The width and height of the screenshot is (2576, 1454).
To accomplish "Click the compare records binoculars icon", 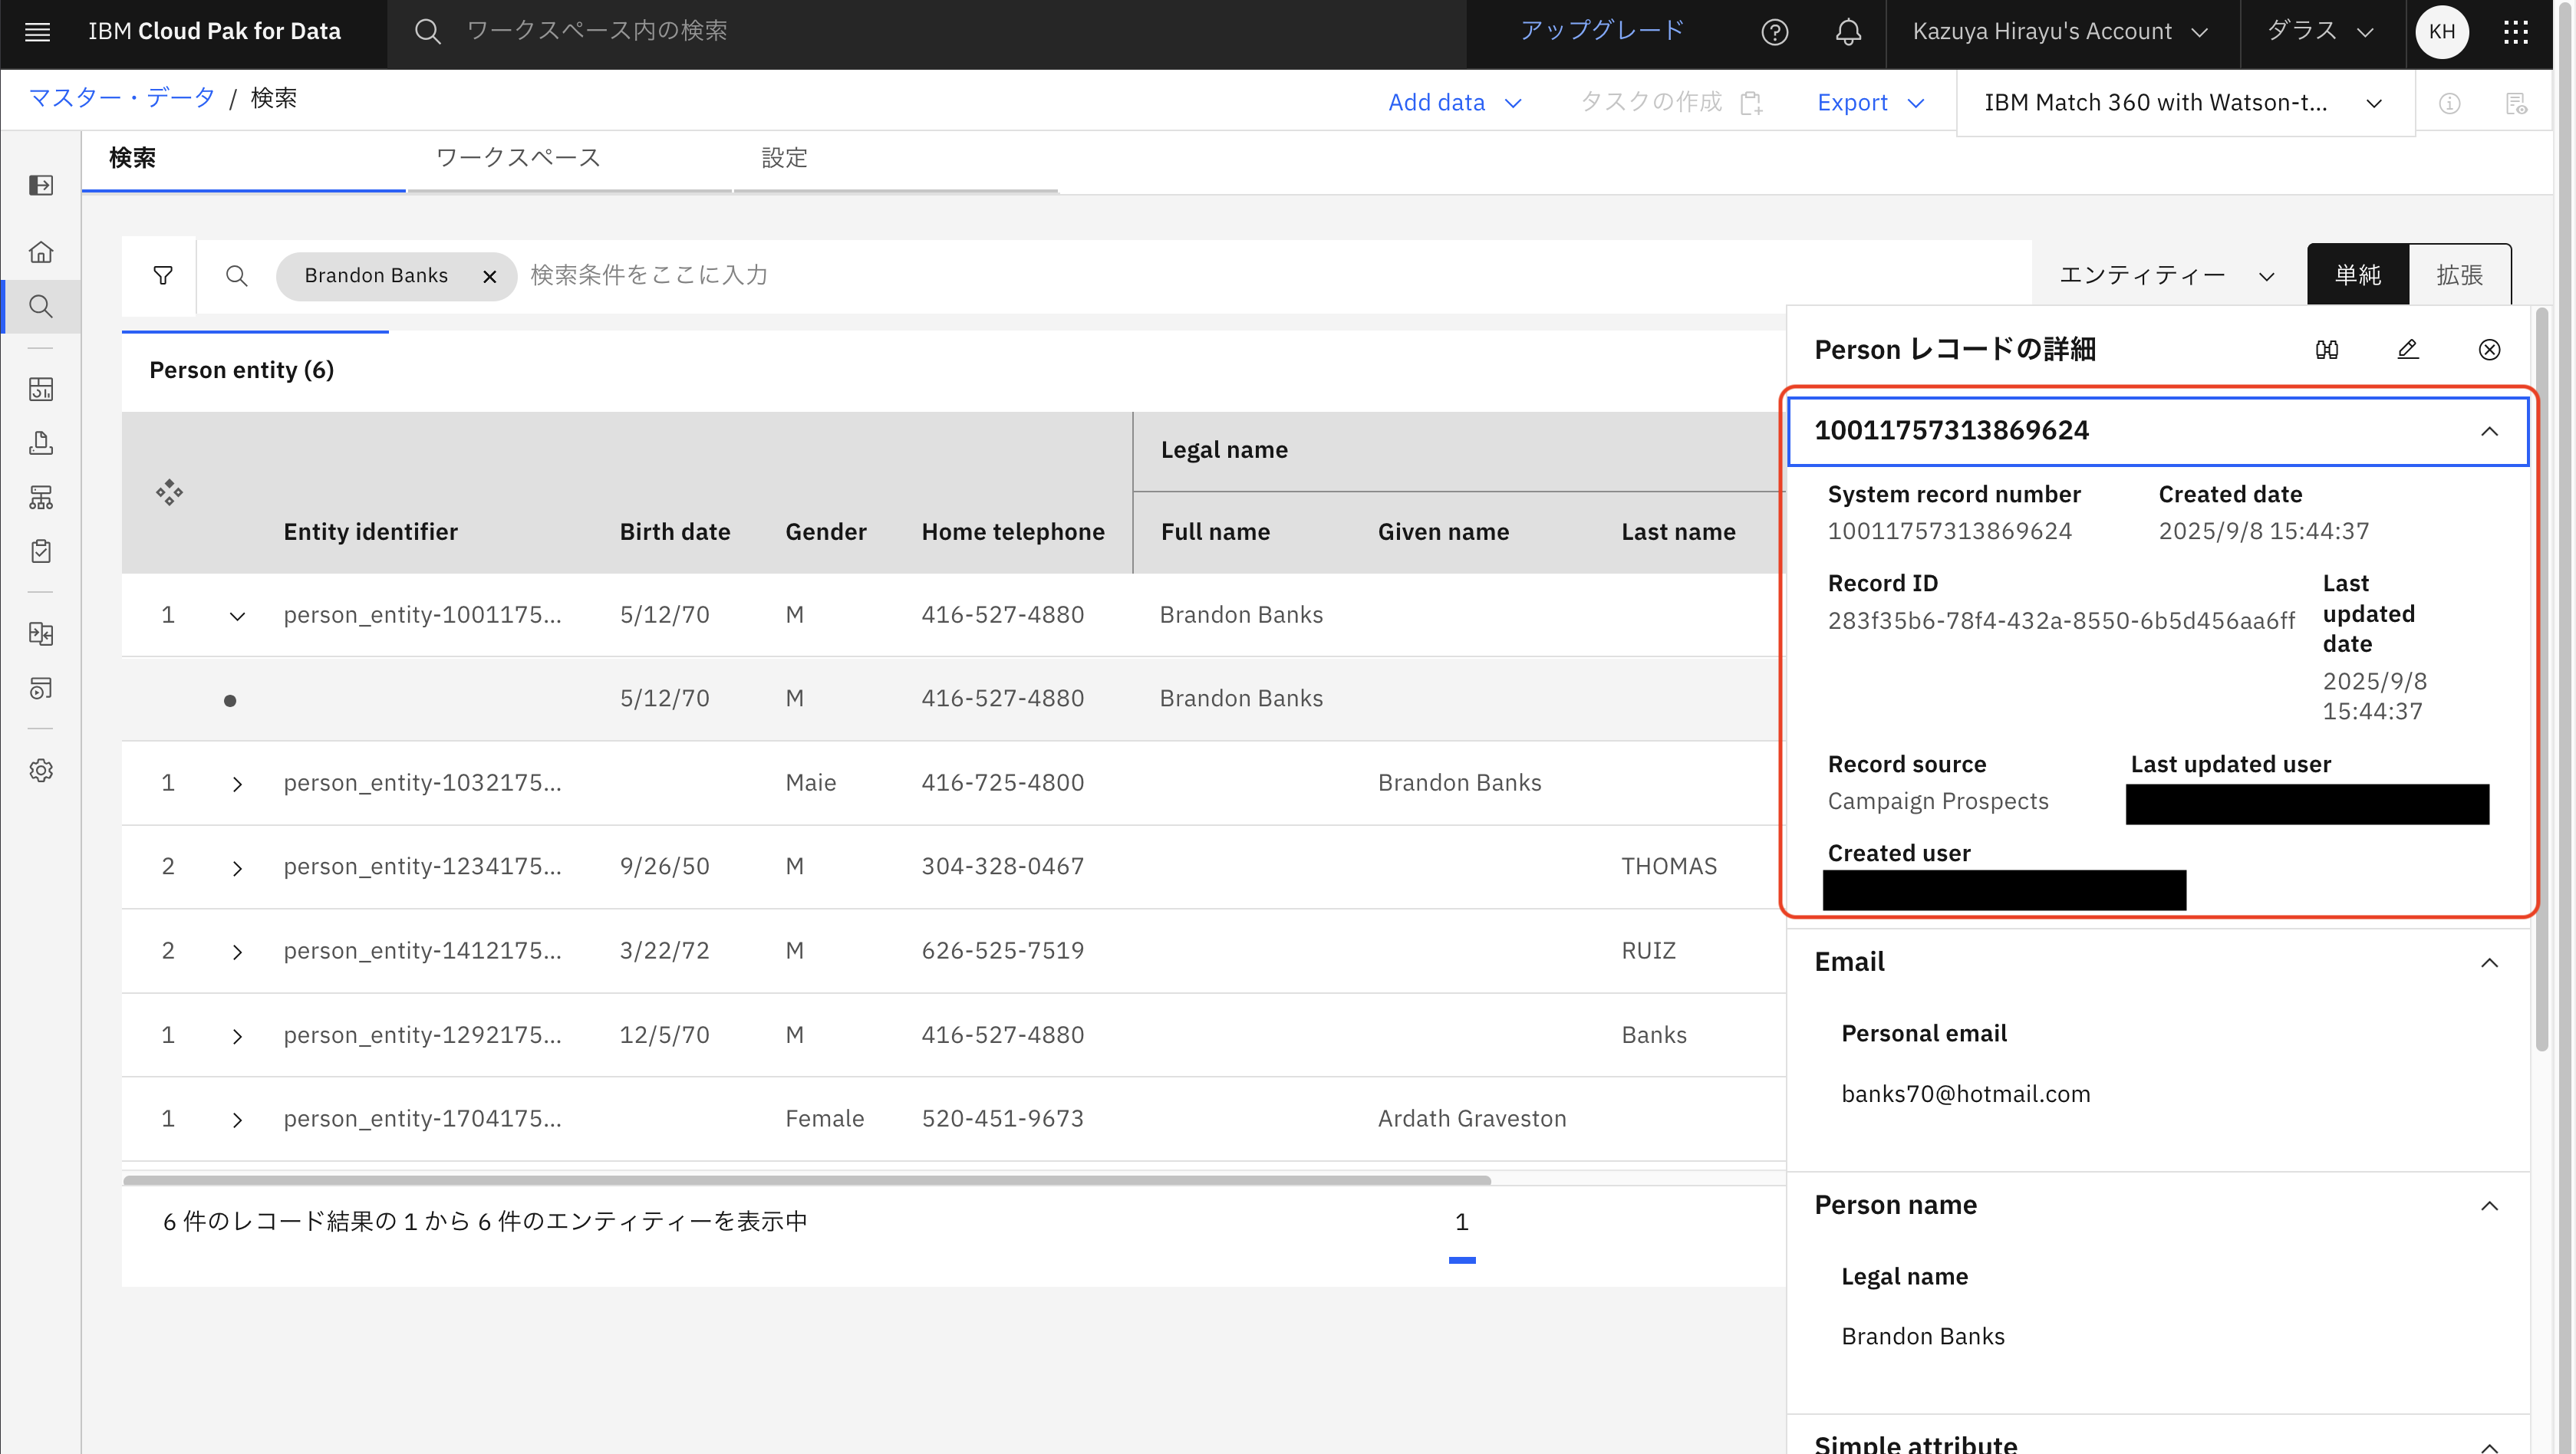I will pyautogui.click(x=2326, y=349).
